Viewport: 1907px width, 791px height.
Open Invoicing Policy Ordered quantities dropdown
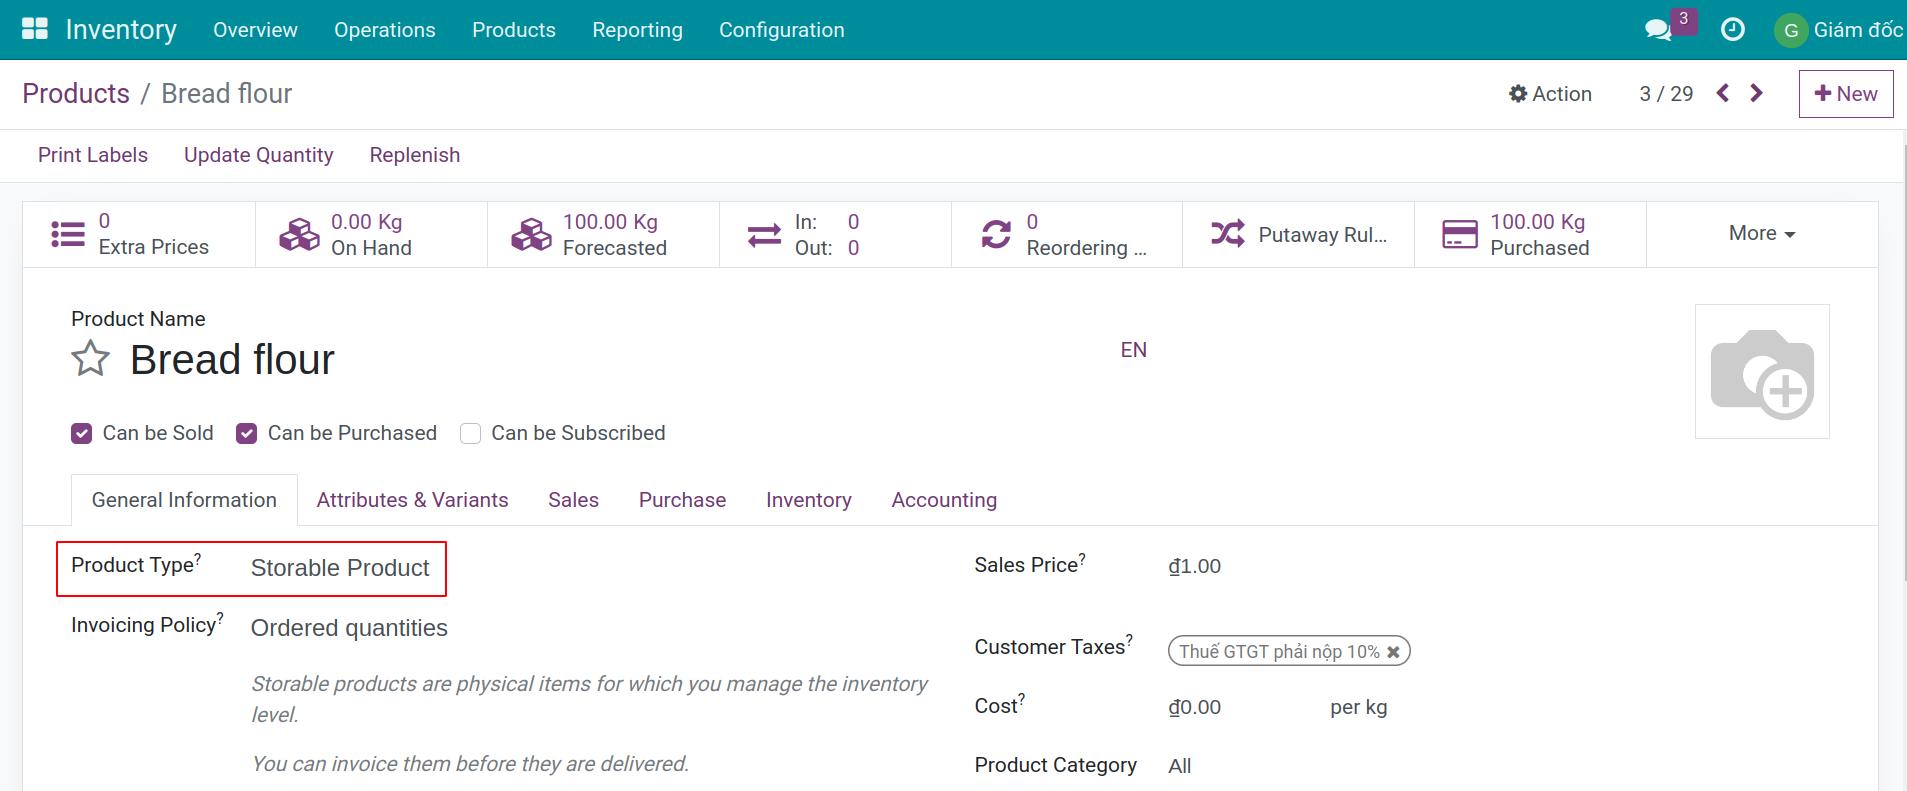(349, 628)
